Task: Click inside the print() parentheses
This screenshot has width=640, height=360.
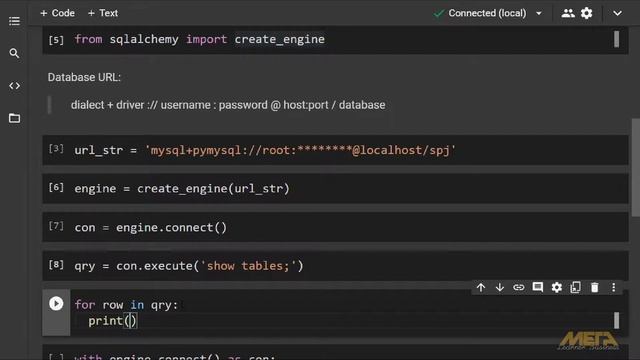Action: [x=131, y=321]
